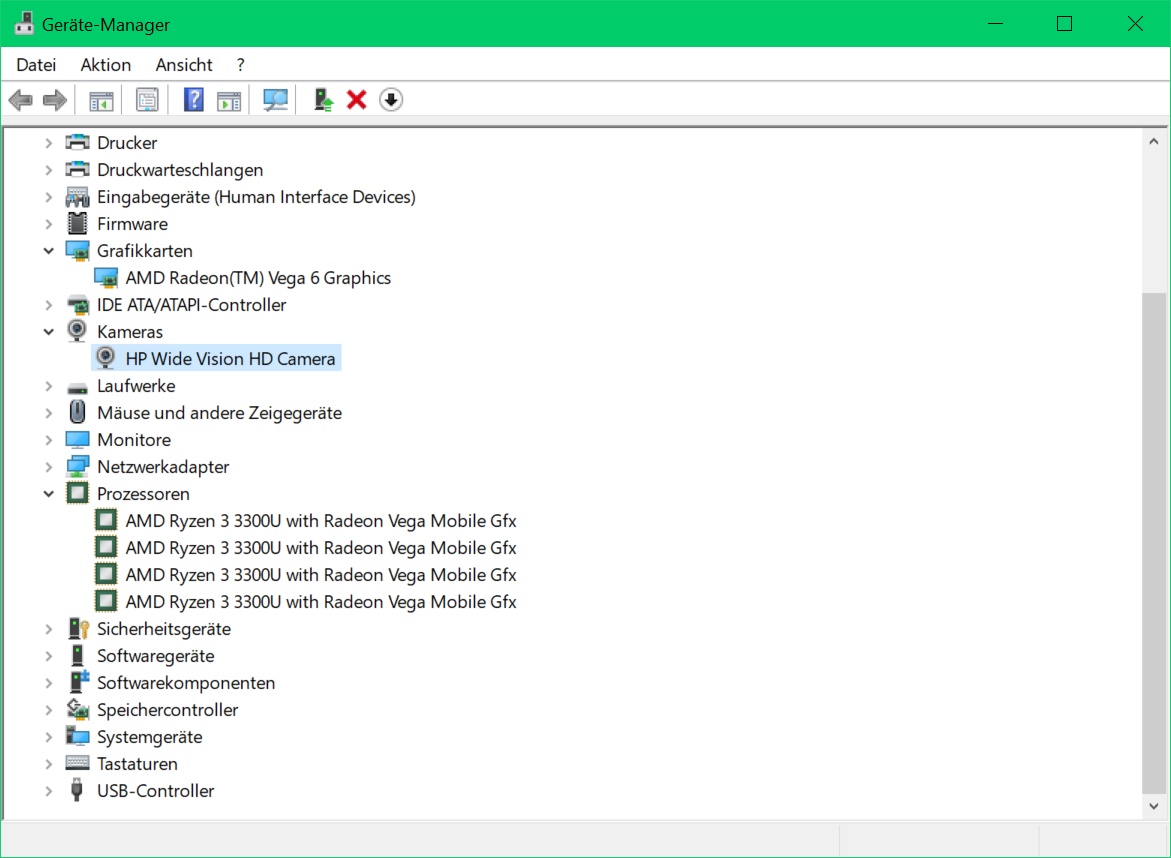Screen dimensions: 1171x858
Task: Select the Systemgeräte label
Action: 149,737
